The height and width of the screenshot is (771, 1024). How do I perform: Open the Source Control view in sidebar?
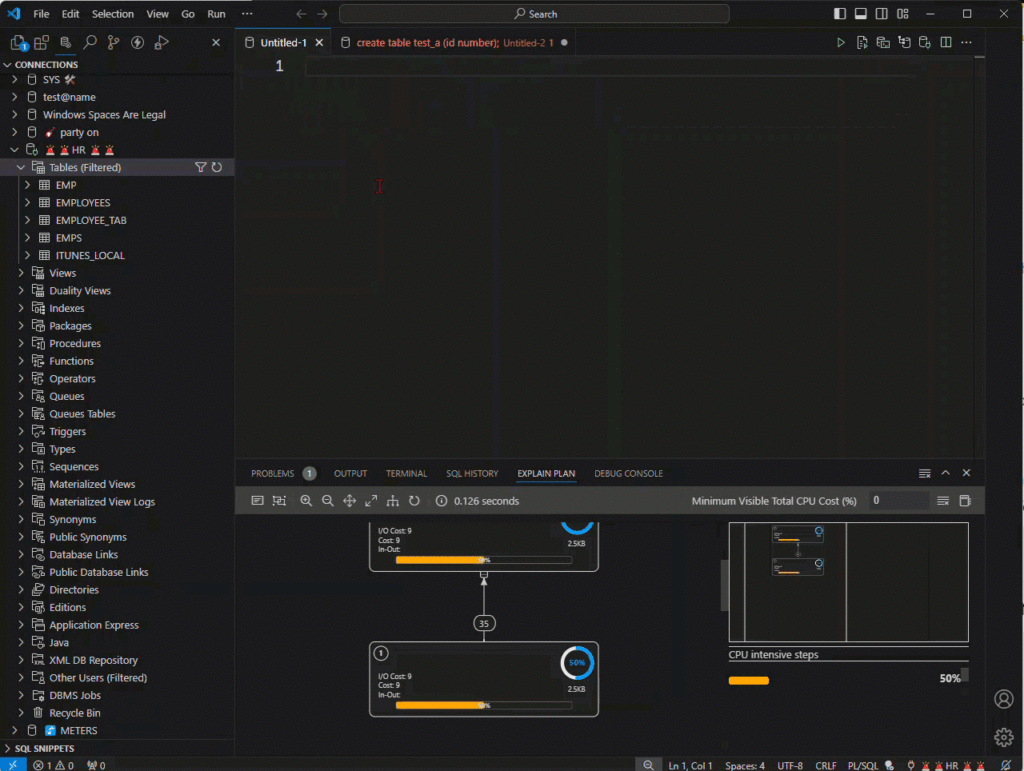(x=113, y=43)
